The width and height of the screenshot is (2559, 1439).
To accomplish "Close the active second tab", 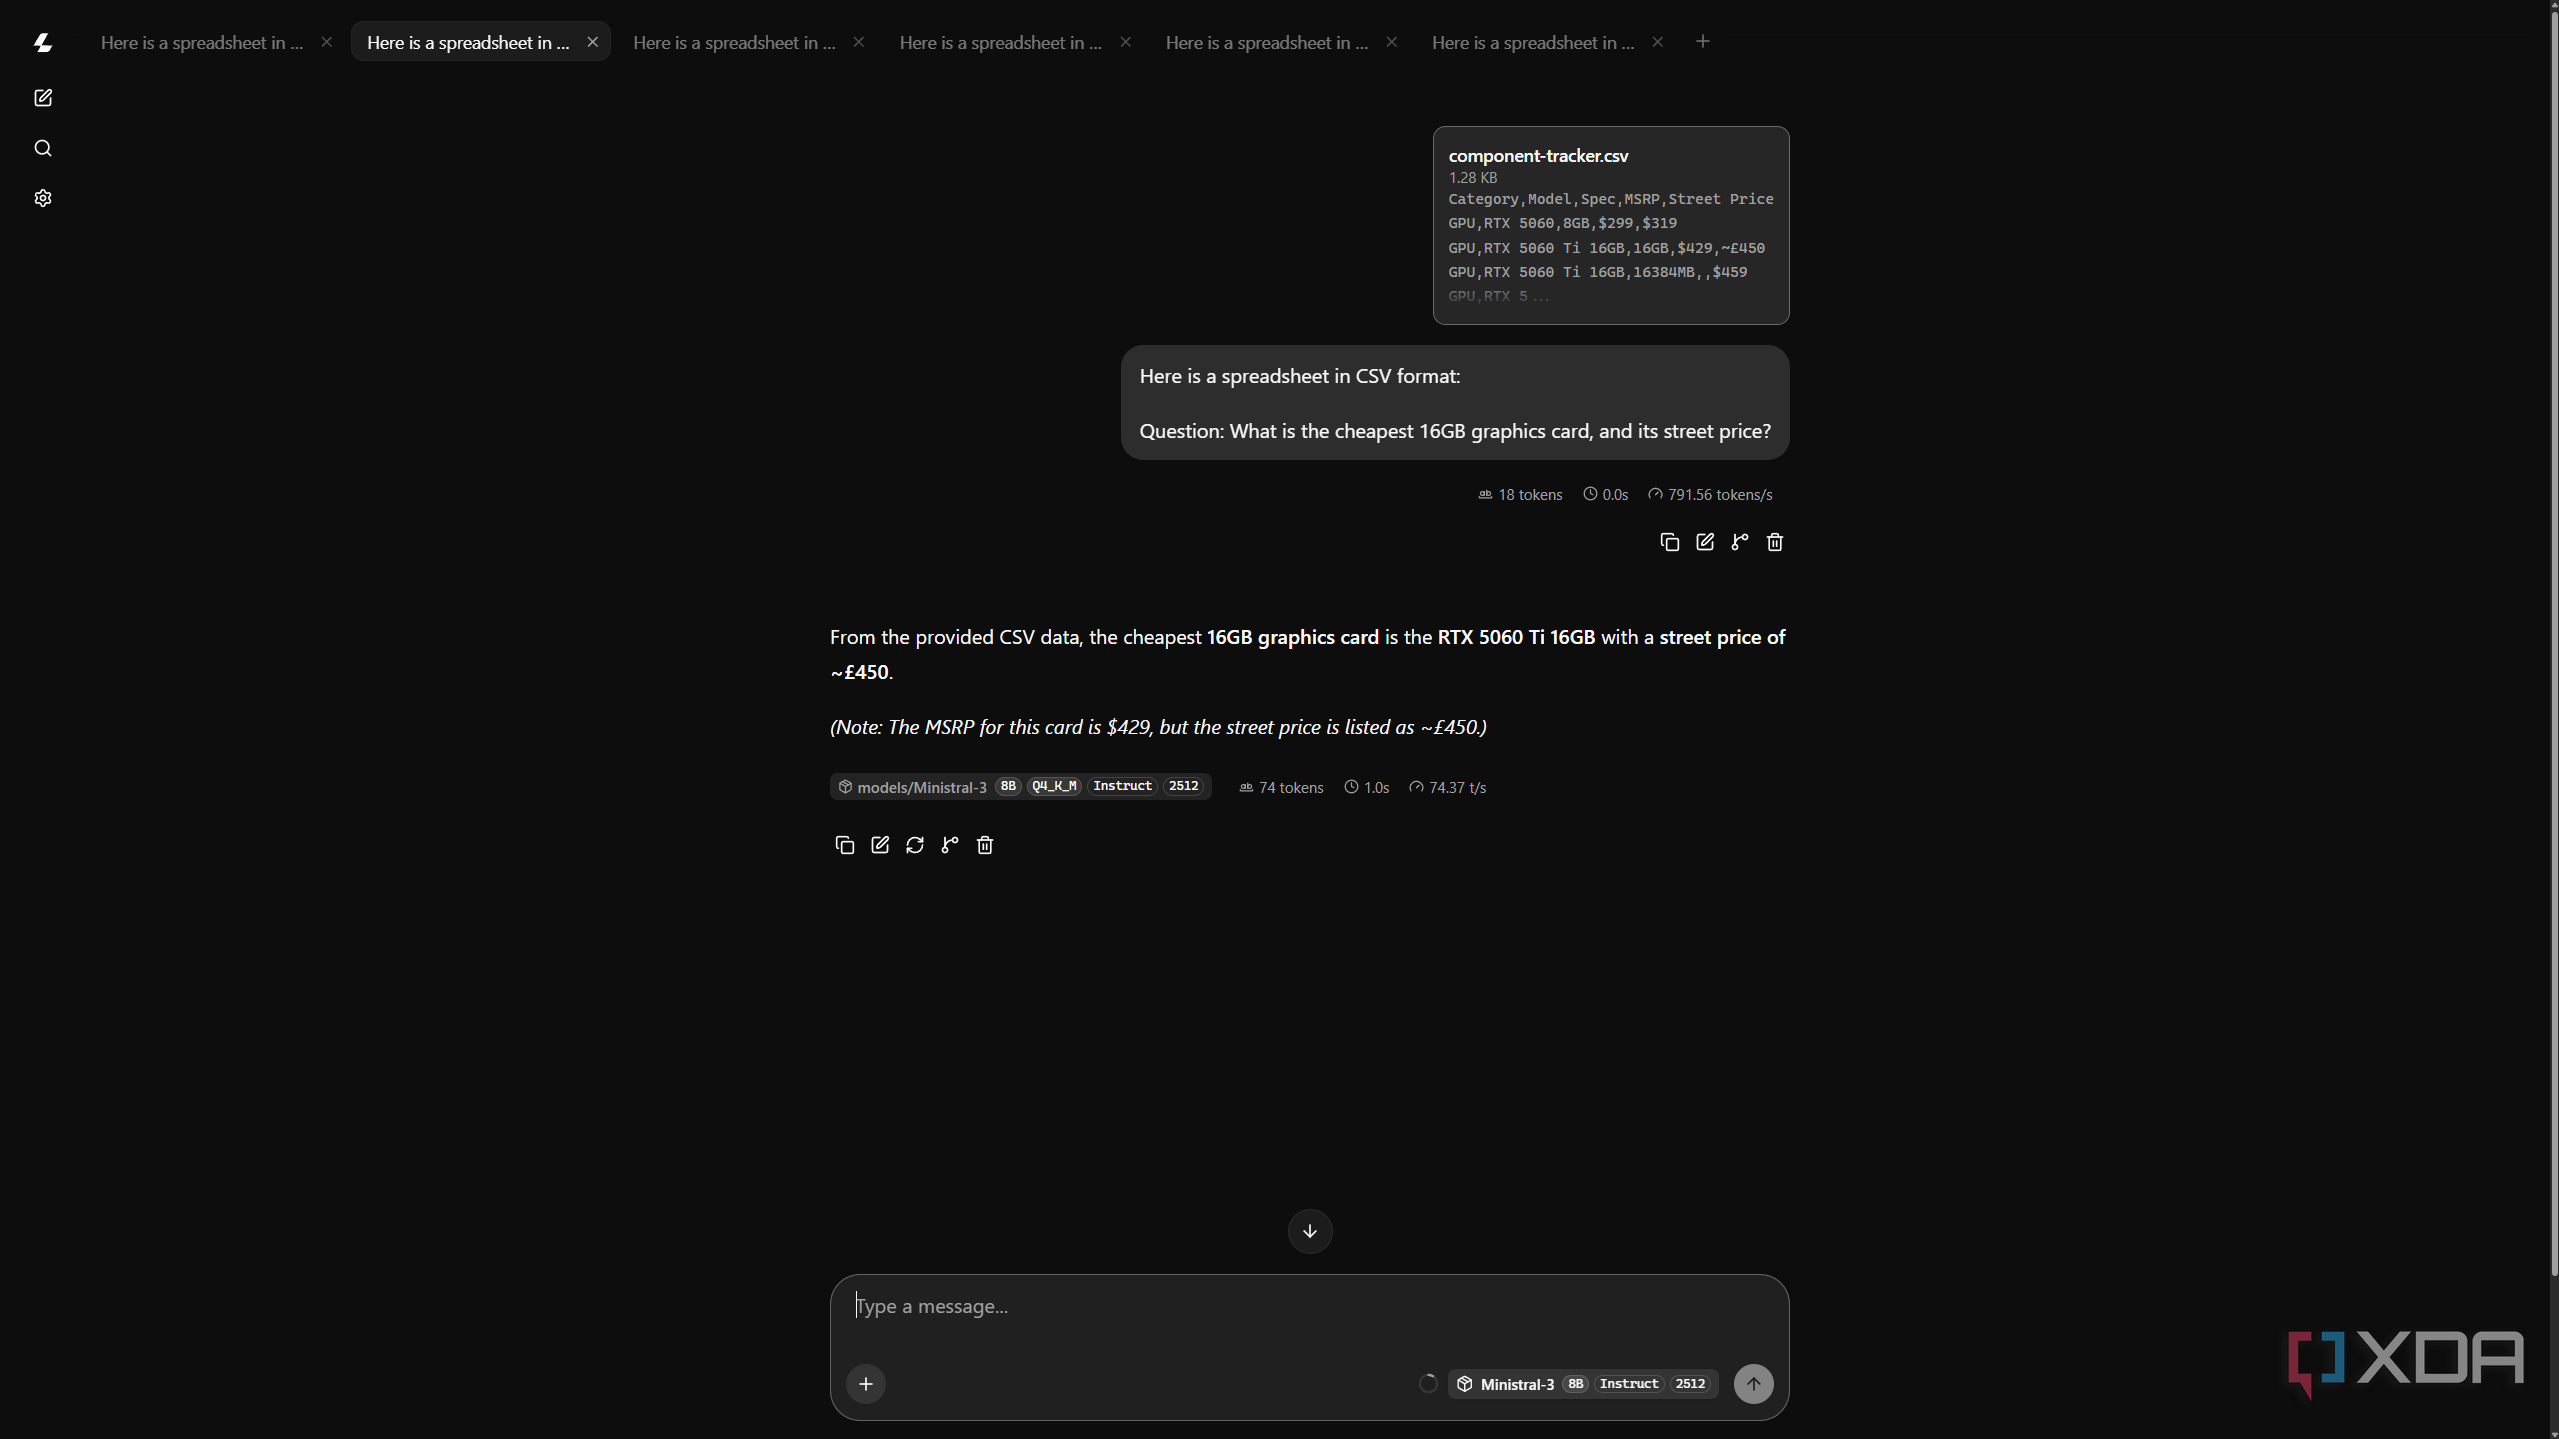I will [593, 42].
